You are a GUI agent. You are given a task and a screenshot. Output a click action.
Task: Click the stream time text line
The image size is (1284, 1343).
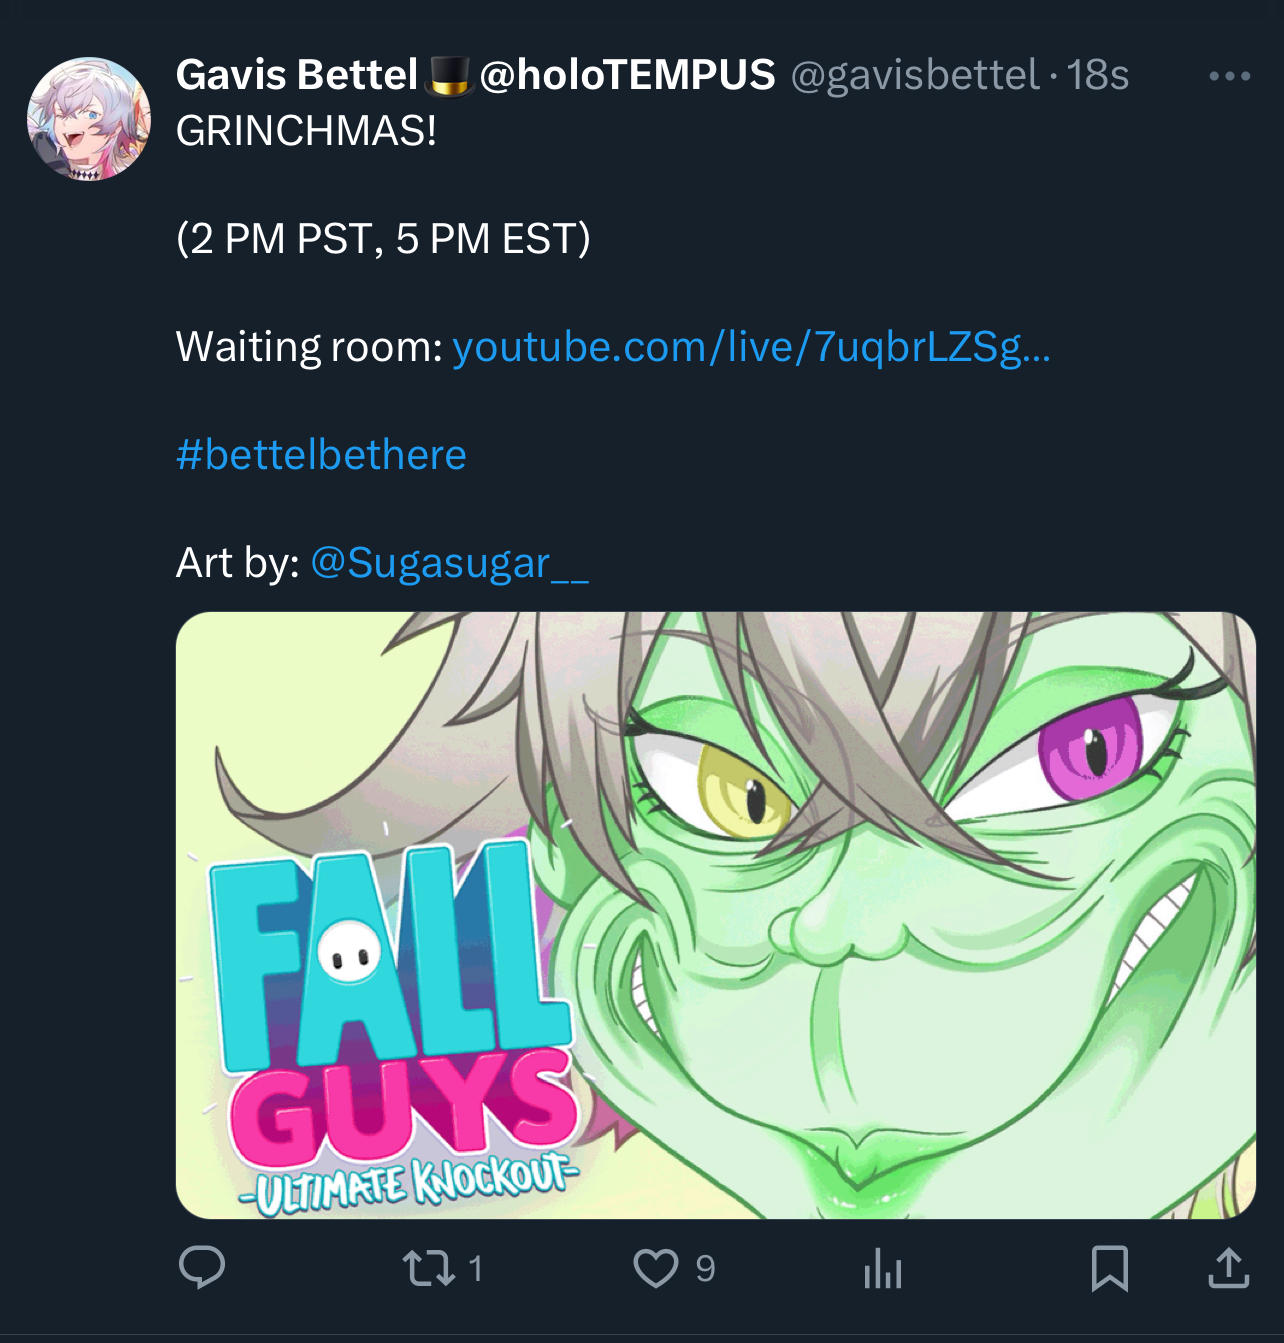coord(383,239)
